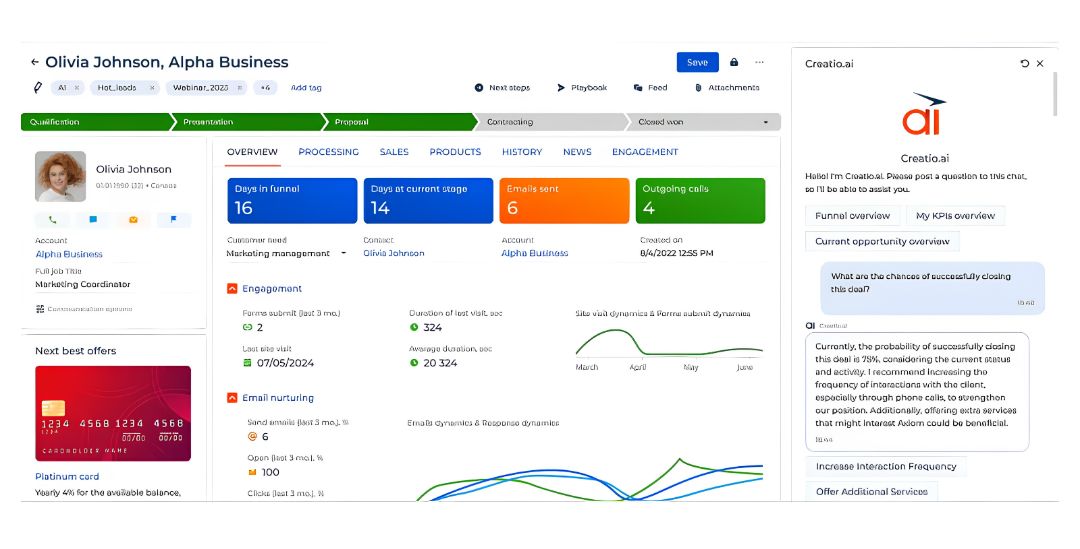Open Communication options

(x=84, y=309)
